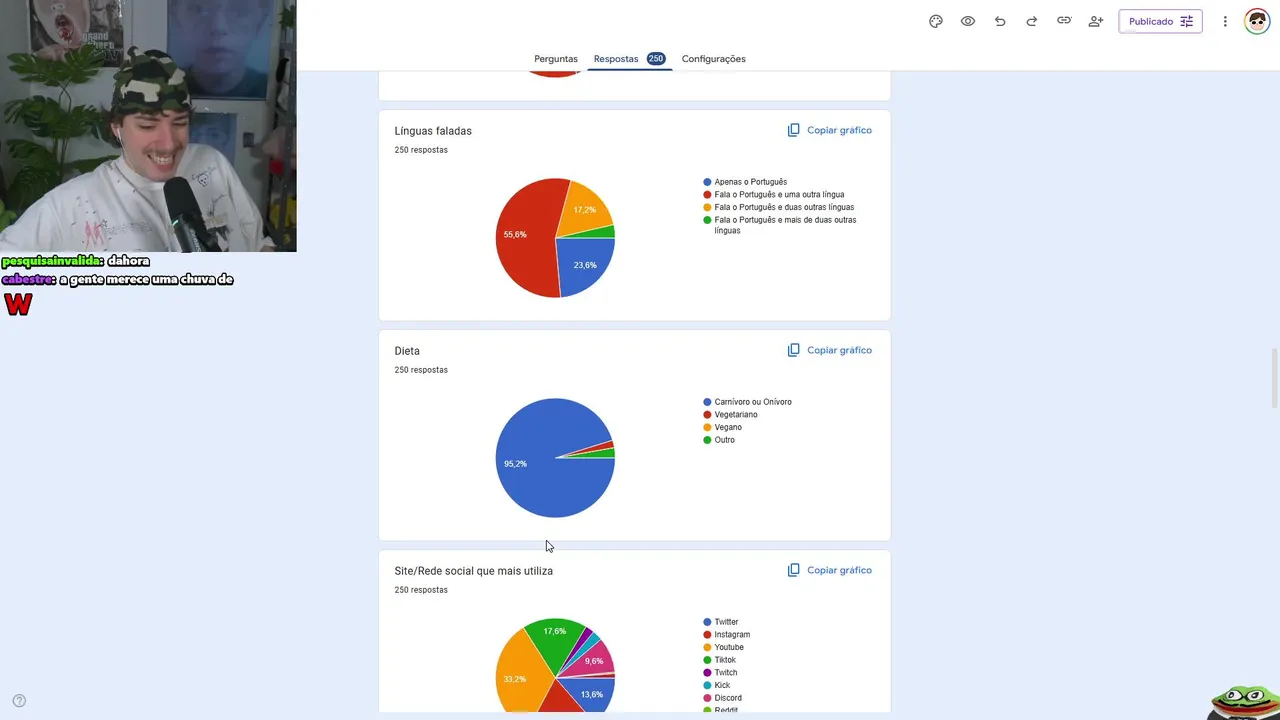Redo the last action
The image size is (1280, 720).
pos(1032,21)
